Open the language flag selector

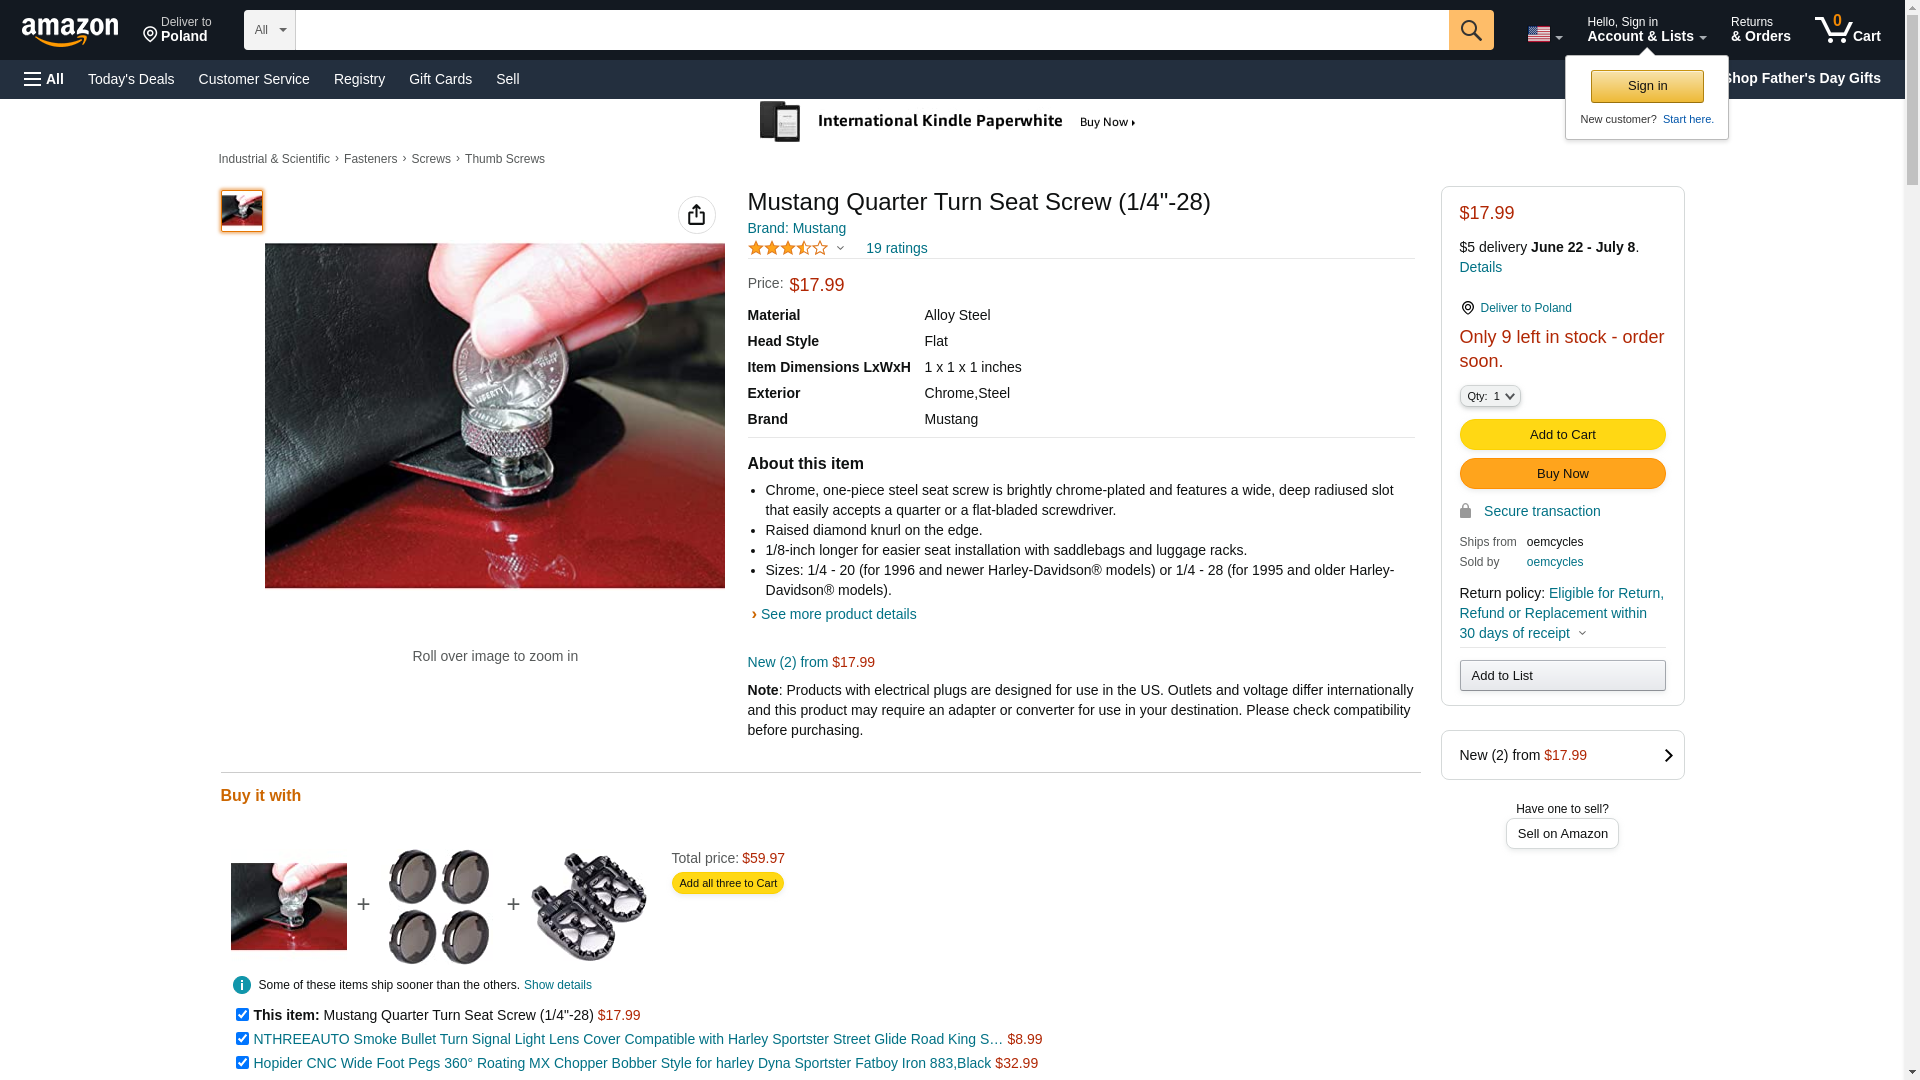[x=1544, y=34]
